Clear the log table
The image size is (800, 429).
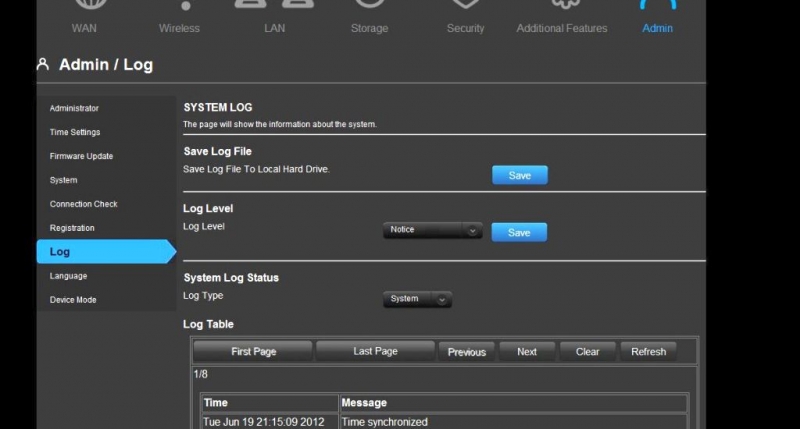(587, 351)
